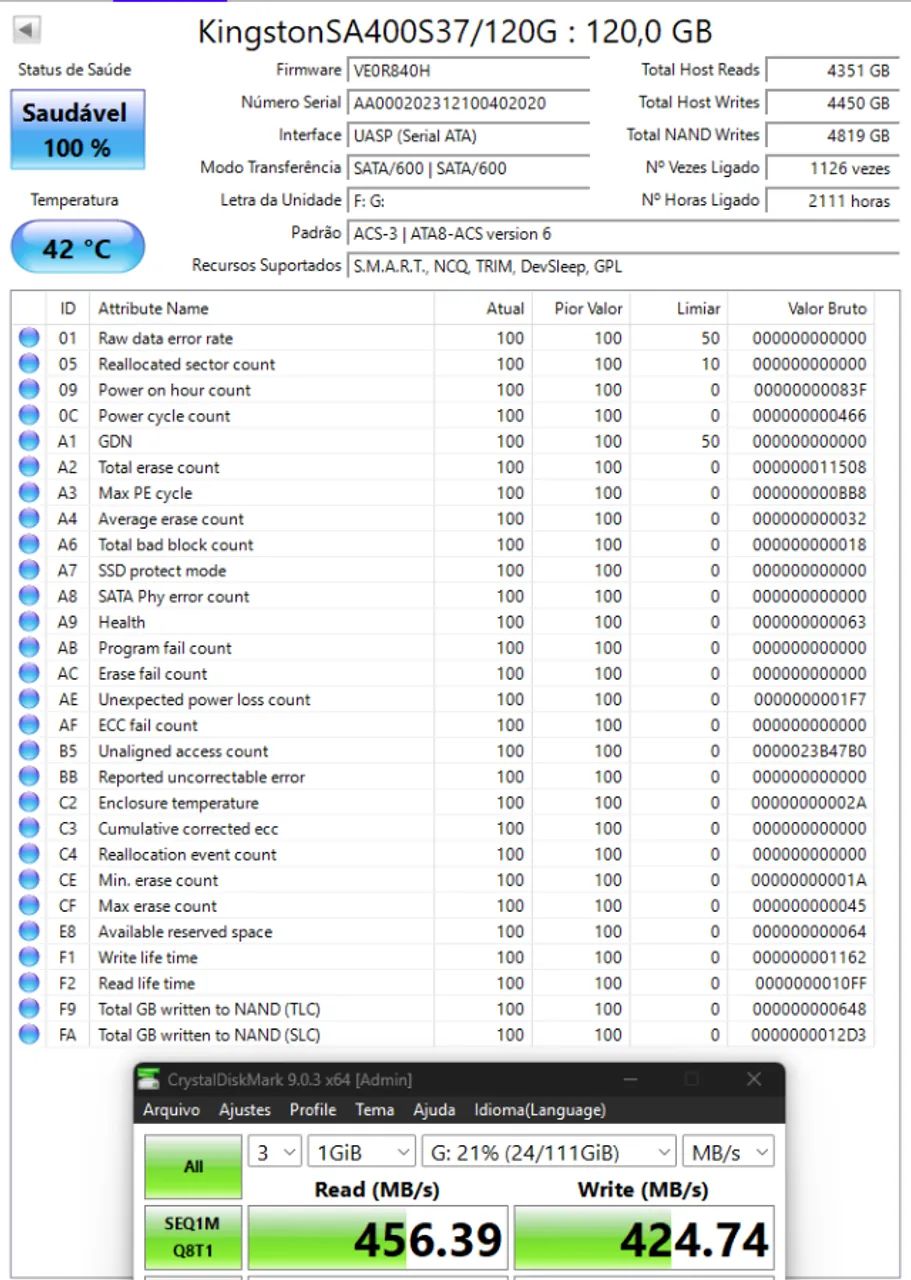Image resolution: width=911 pixels, height=1280 pixels.
Task: Open Arquivo menu in CrystalDiskMark
Action: click(171, 1110)
